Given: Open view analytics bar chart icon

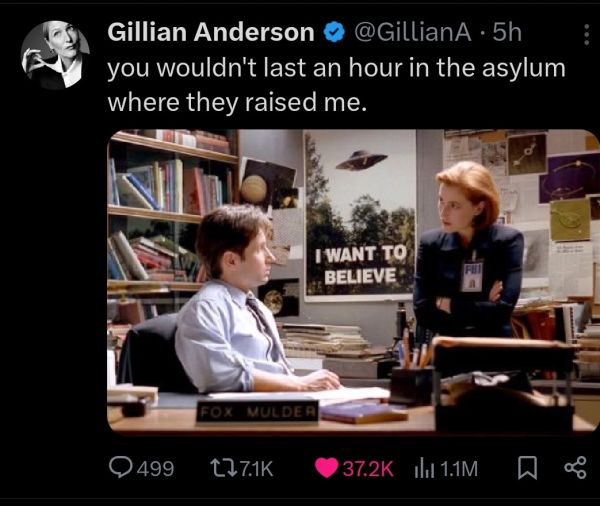Looking at the screenshot, I should [424, 468].
